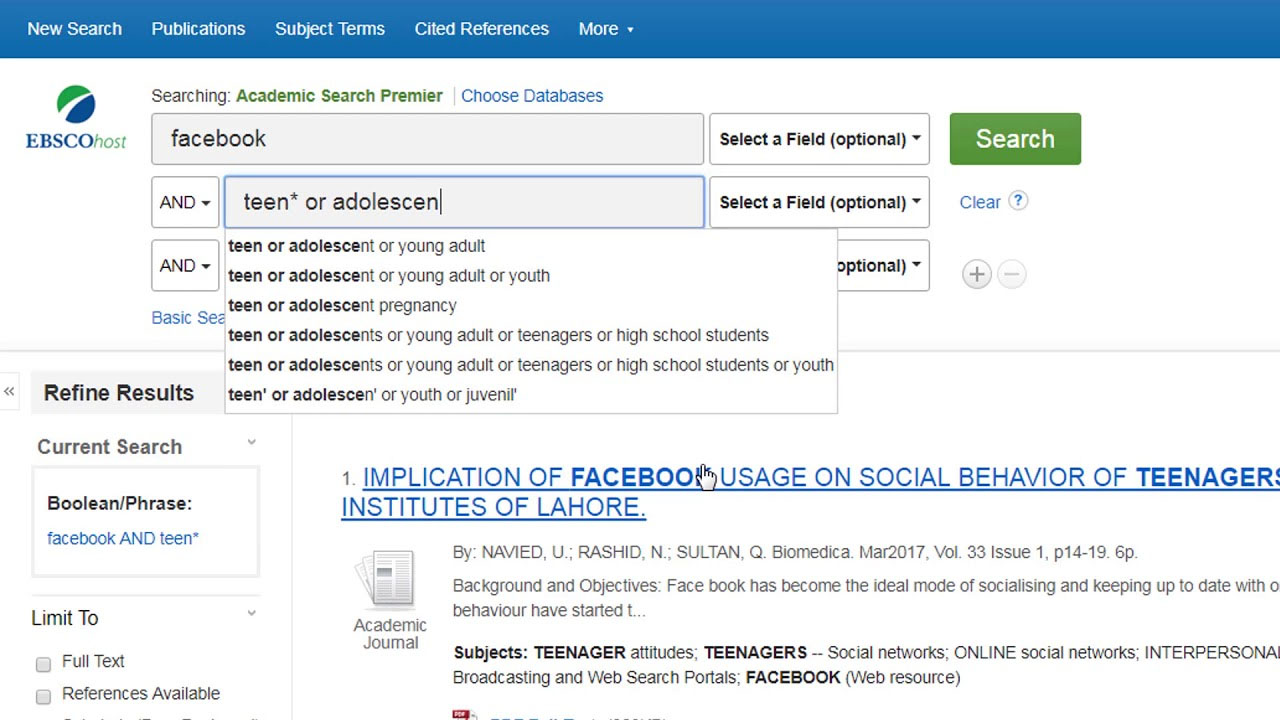Image resolution: width=1280 pixels, height=720 pixels.
Task: Open the first Select a Field dropdown
Action: [819, 139]
